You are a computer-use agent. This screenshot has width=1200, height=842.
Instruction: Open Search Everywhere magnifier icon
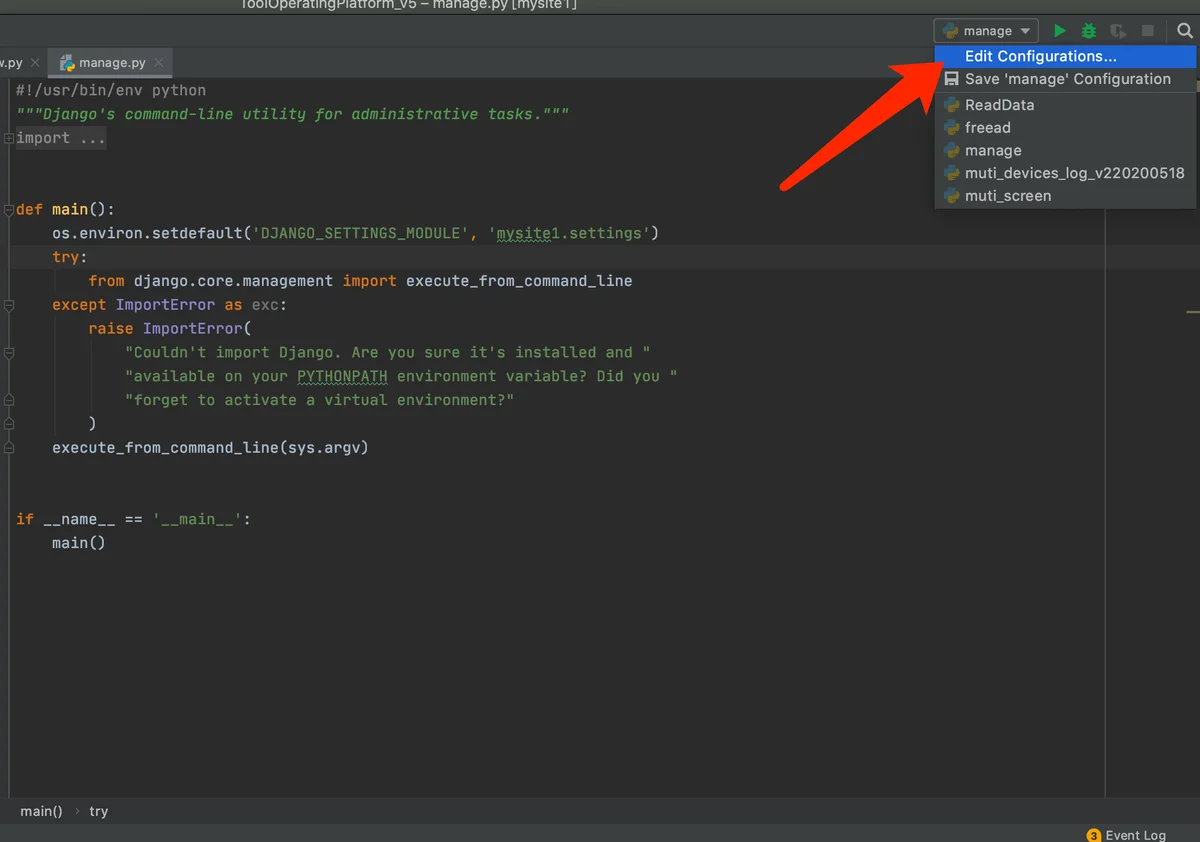(1185, 31)
